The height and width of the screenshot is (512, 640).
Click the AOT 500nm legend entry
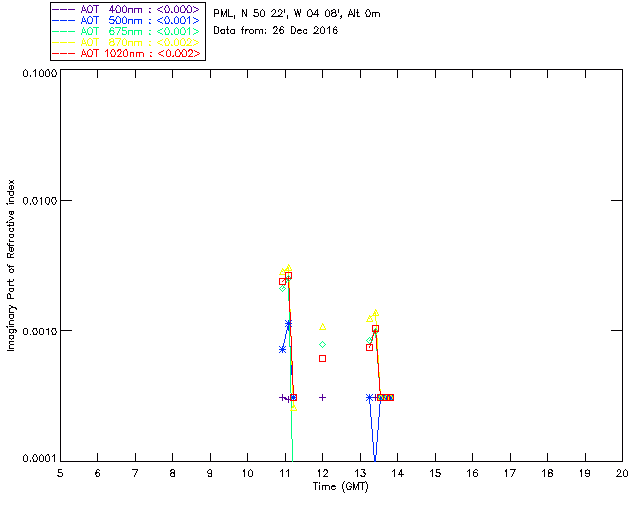tap(126, 20)
